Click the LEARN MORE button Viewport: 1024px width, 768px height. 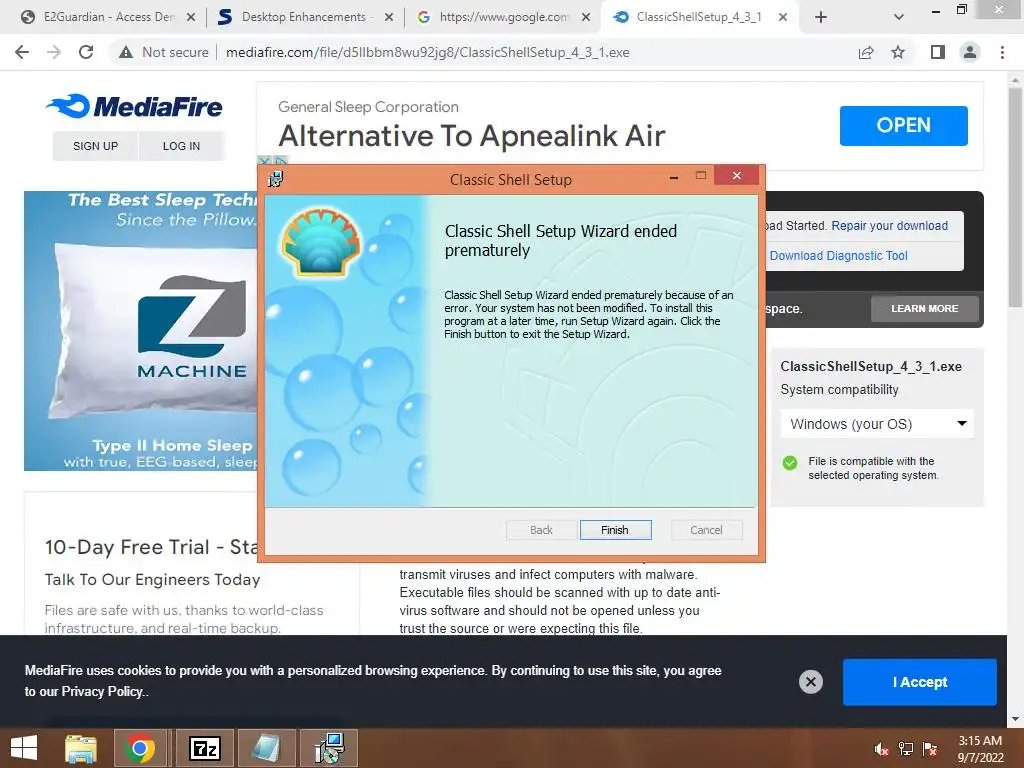pos(925,308)
